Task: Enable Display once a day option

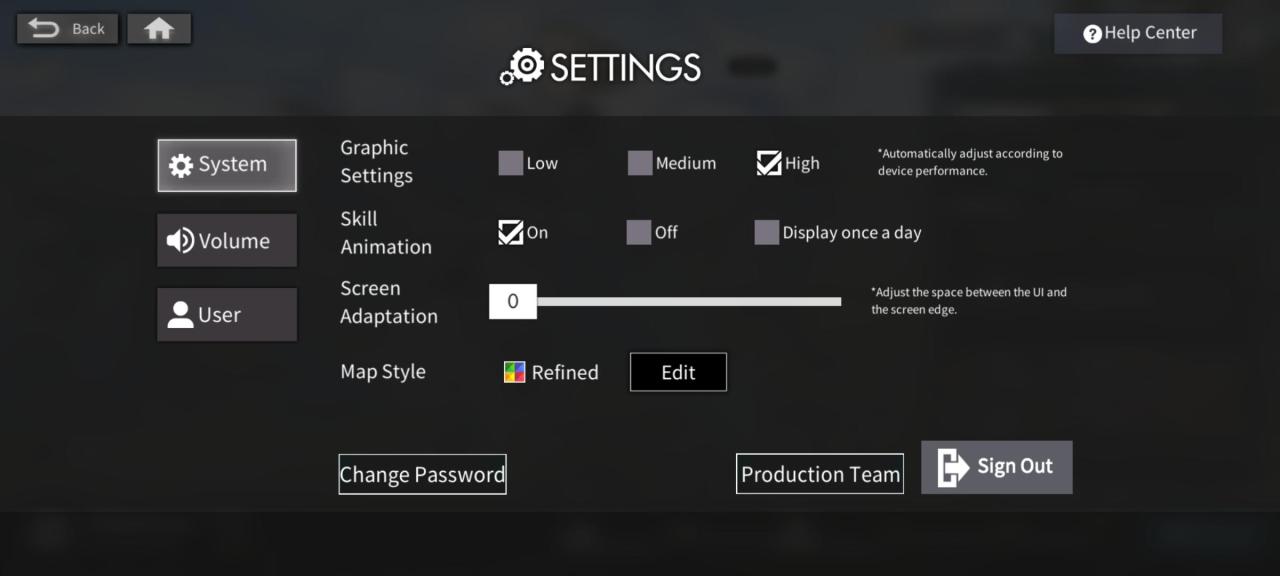Action: [767, 233]
